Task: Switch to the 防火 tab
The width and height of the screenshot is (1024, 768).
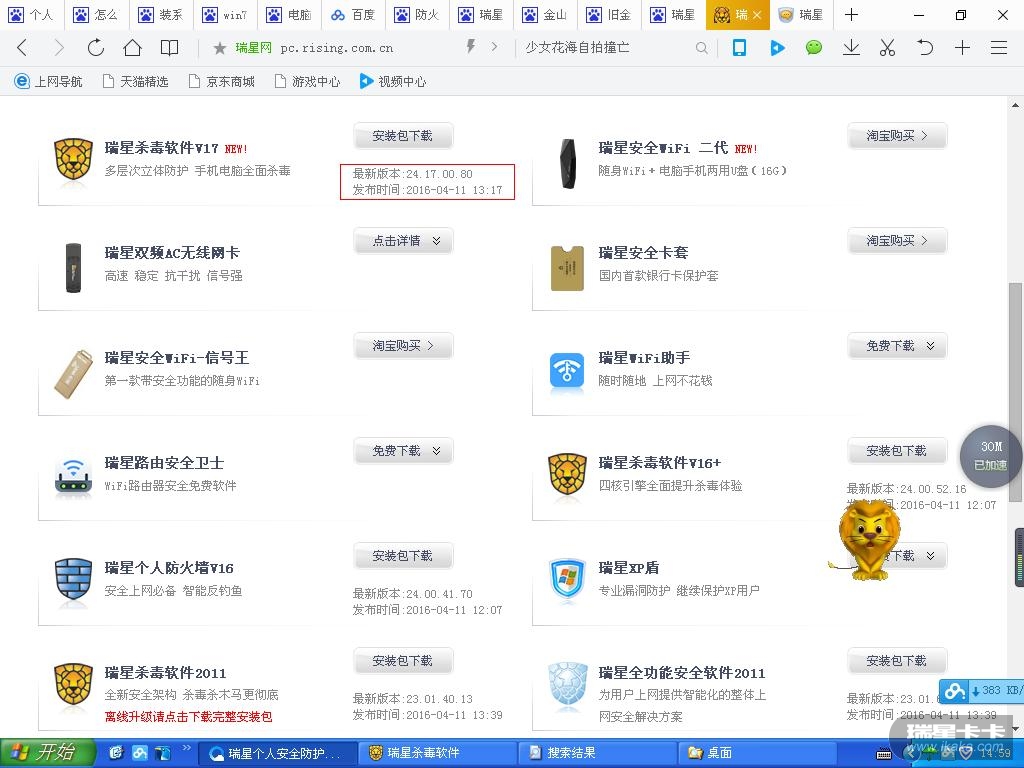Action: (417, 15)
